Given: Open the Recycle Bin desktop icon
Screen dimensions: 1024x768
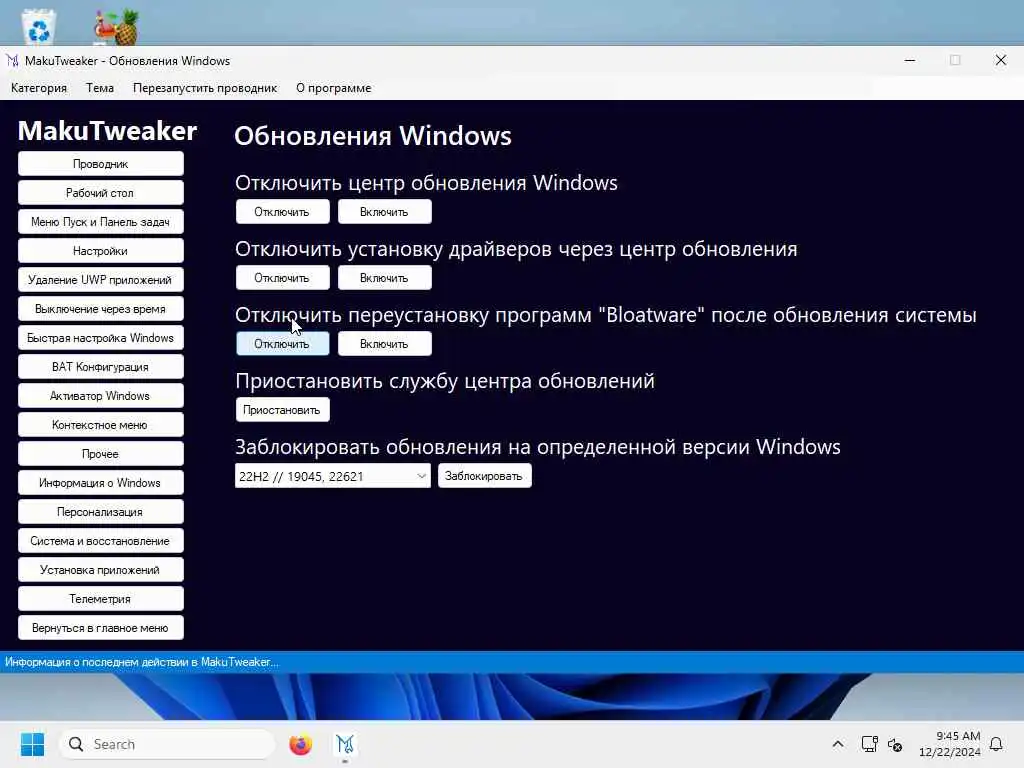Looking at the screenshot, I should pos(39,27).
